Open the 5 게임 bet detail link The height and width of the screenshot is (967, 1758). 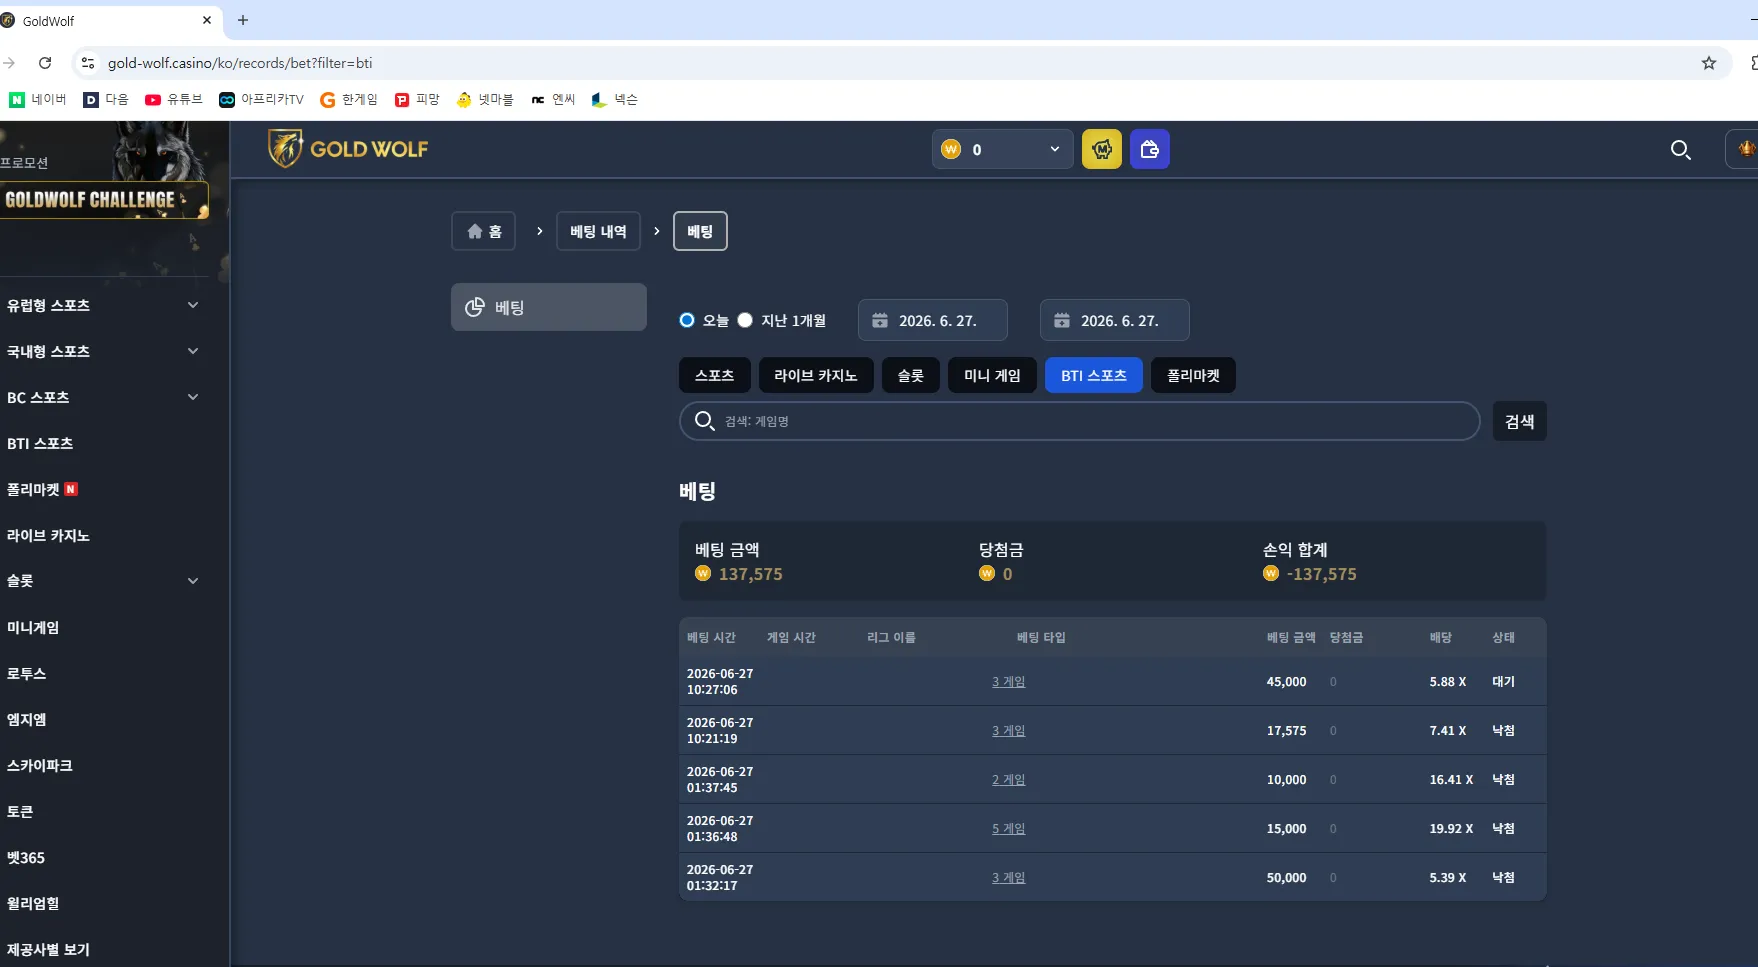[x=1008, y=829]
